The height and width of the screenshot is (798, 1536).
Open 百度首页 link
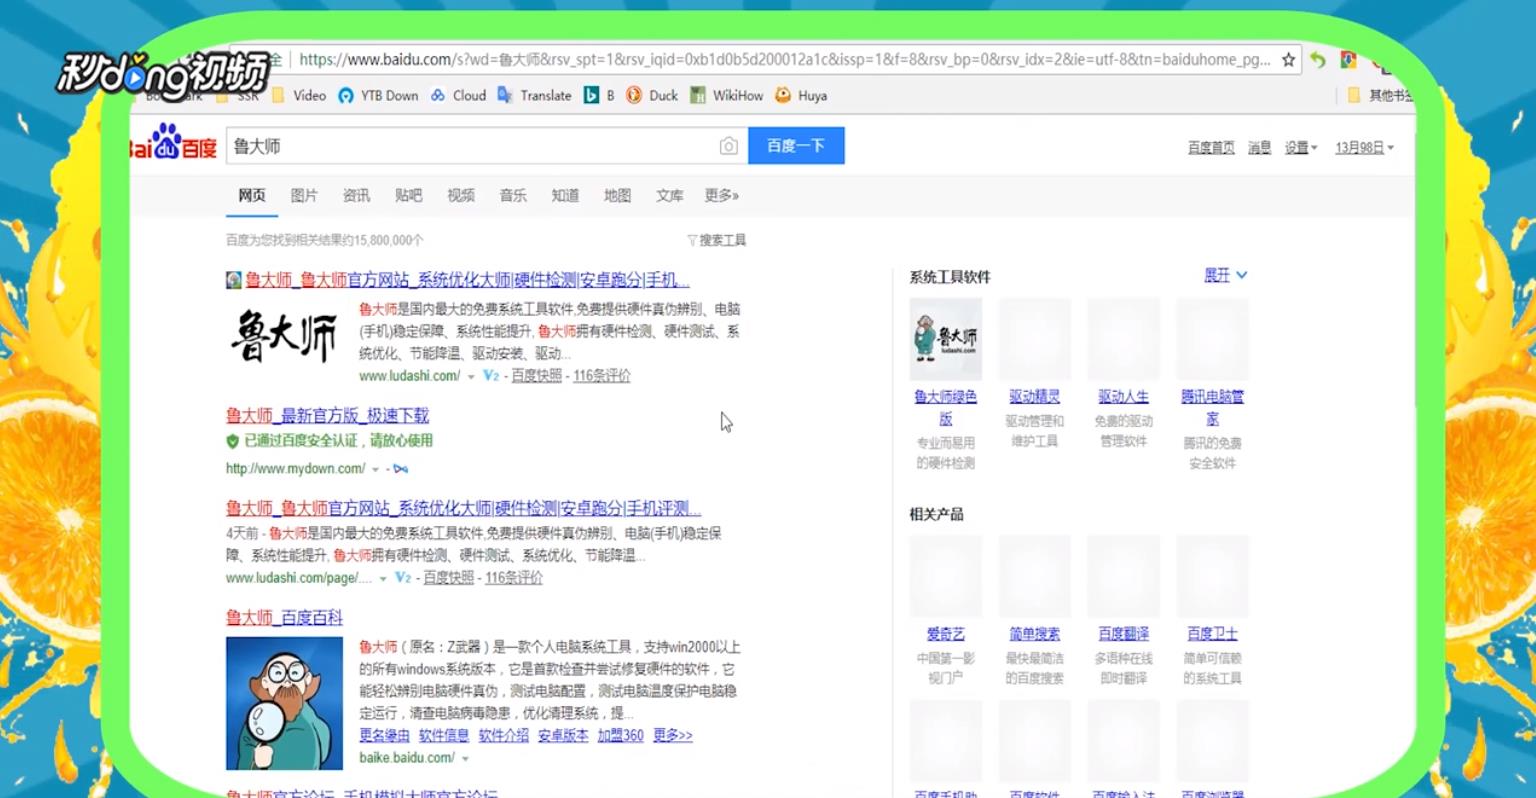point(1211,148)
